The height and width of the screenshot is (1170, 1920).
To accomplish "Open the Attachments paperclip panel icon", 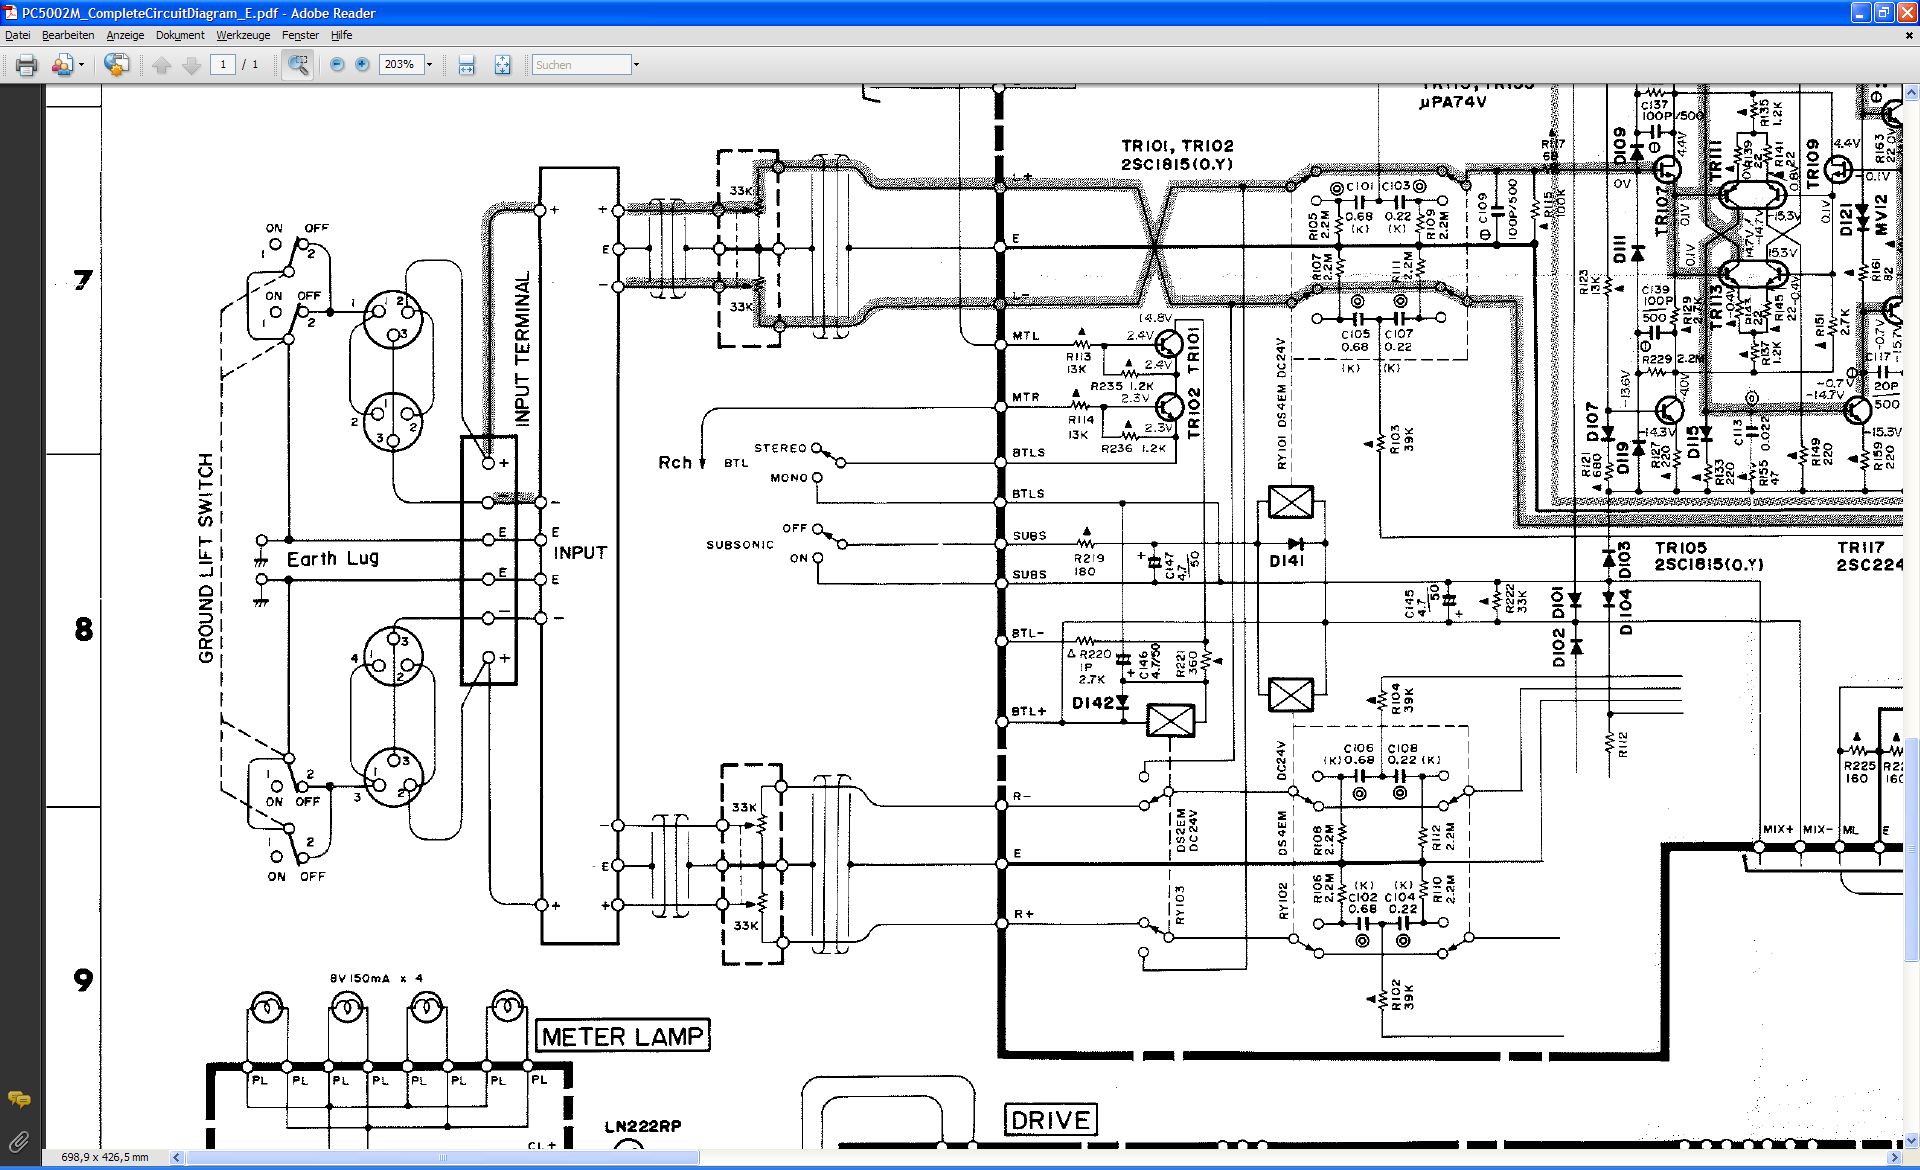I will (19, 1141).
